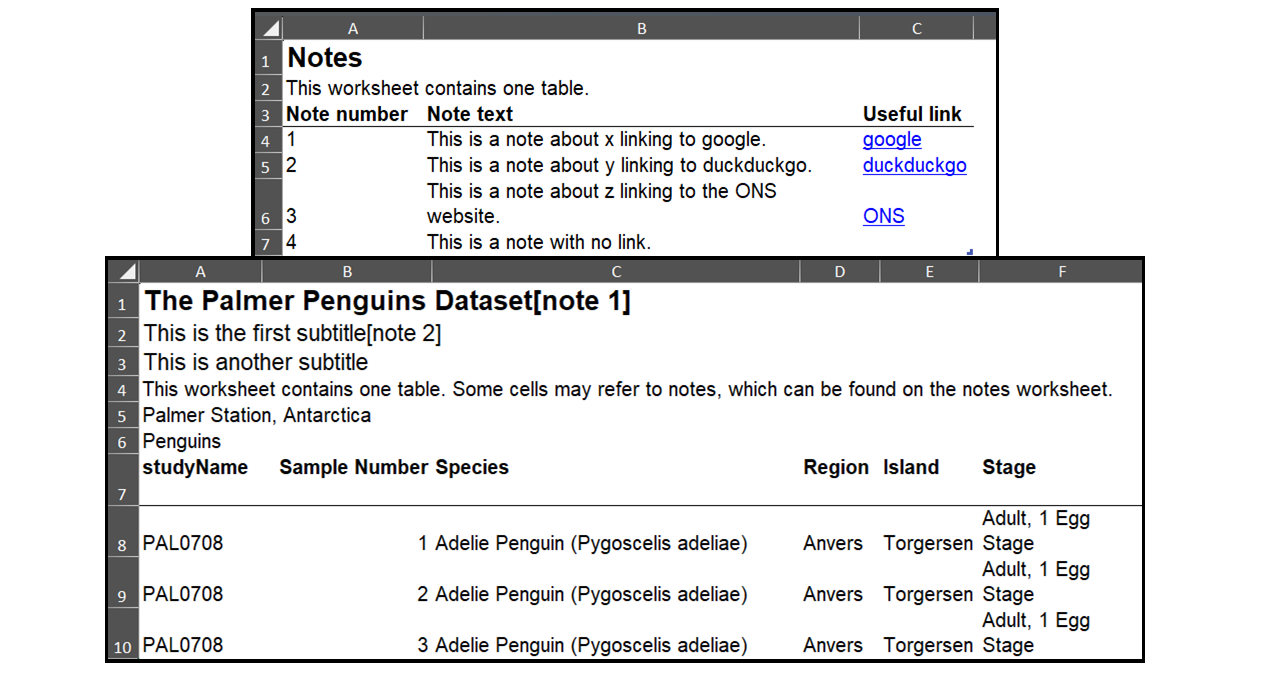Select column C header in the Notes sheet

click(x=916, y=28)
